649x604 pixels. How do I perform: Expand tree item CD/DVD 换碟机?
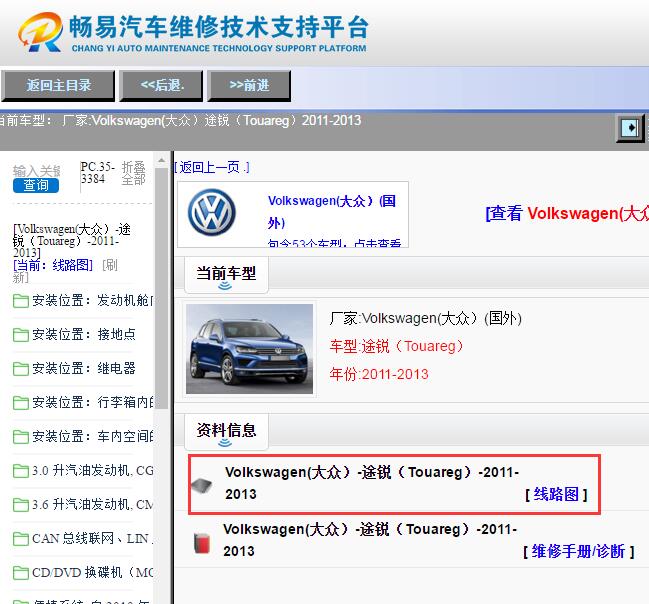[x=93, y=573]
